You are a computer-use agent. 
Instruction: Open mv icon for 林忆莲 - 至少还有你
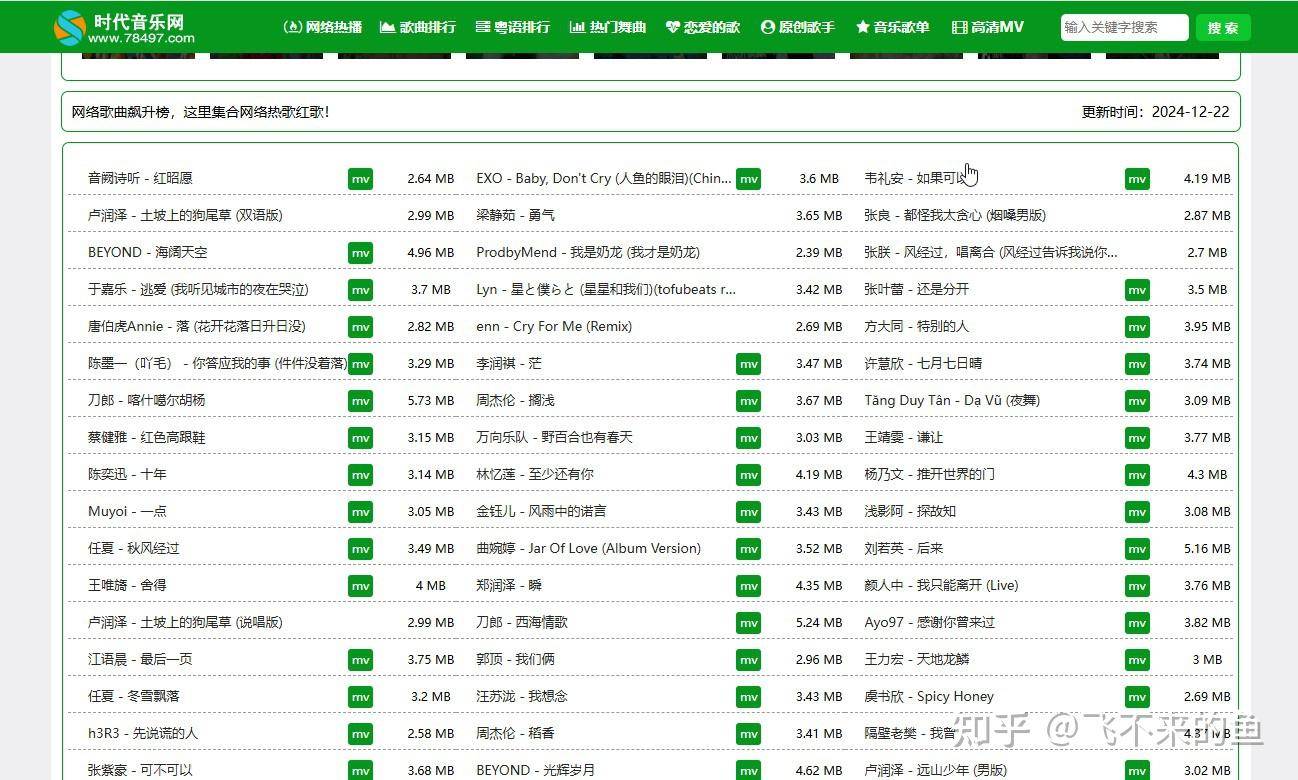748,475
